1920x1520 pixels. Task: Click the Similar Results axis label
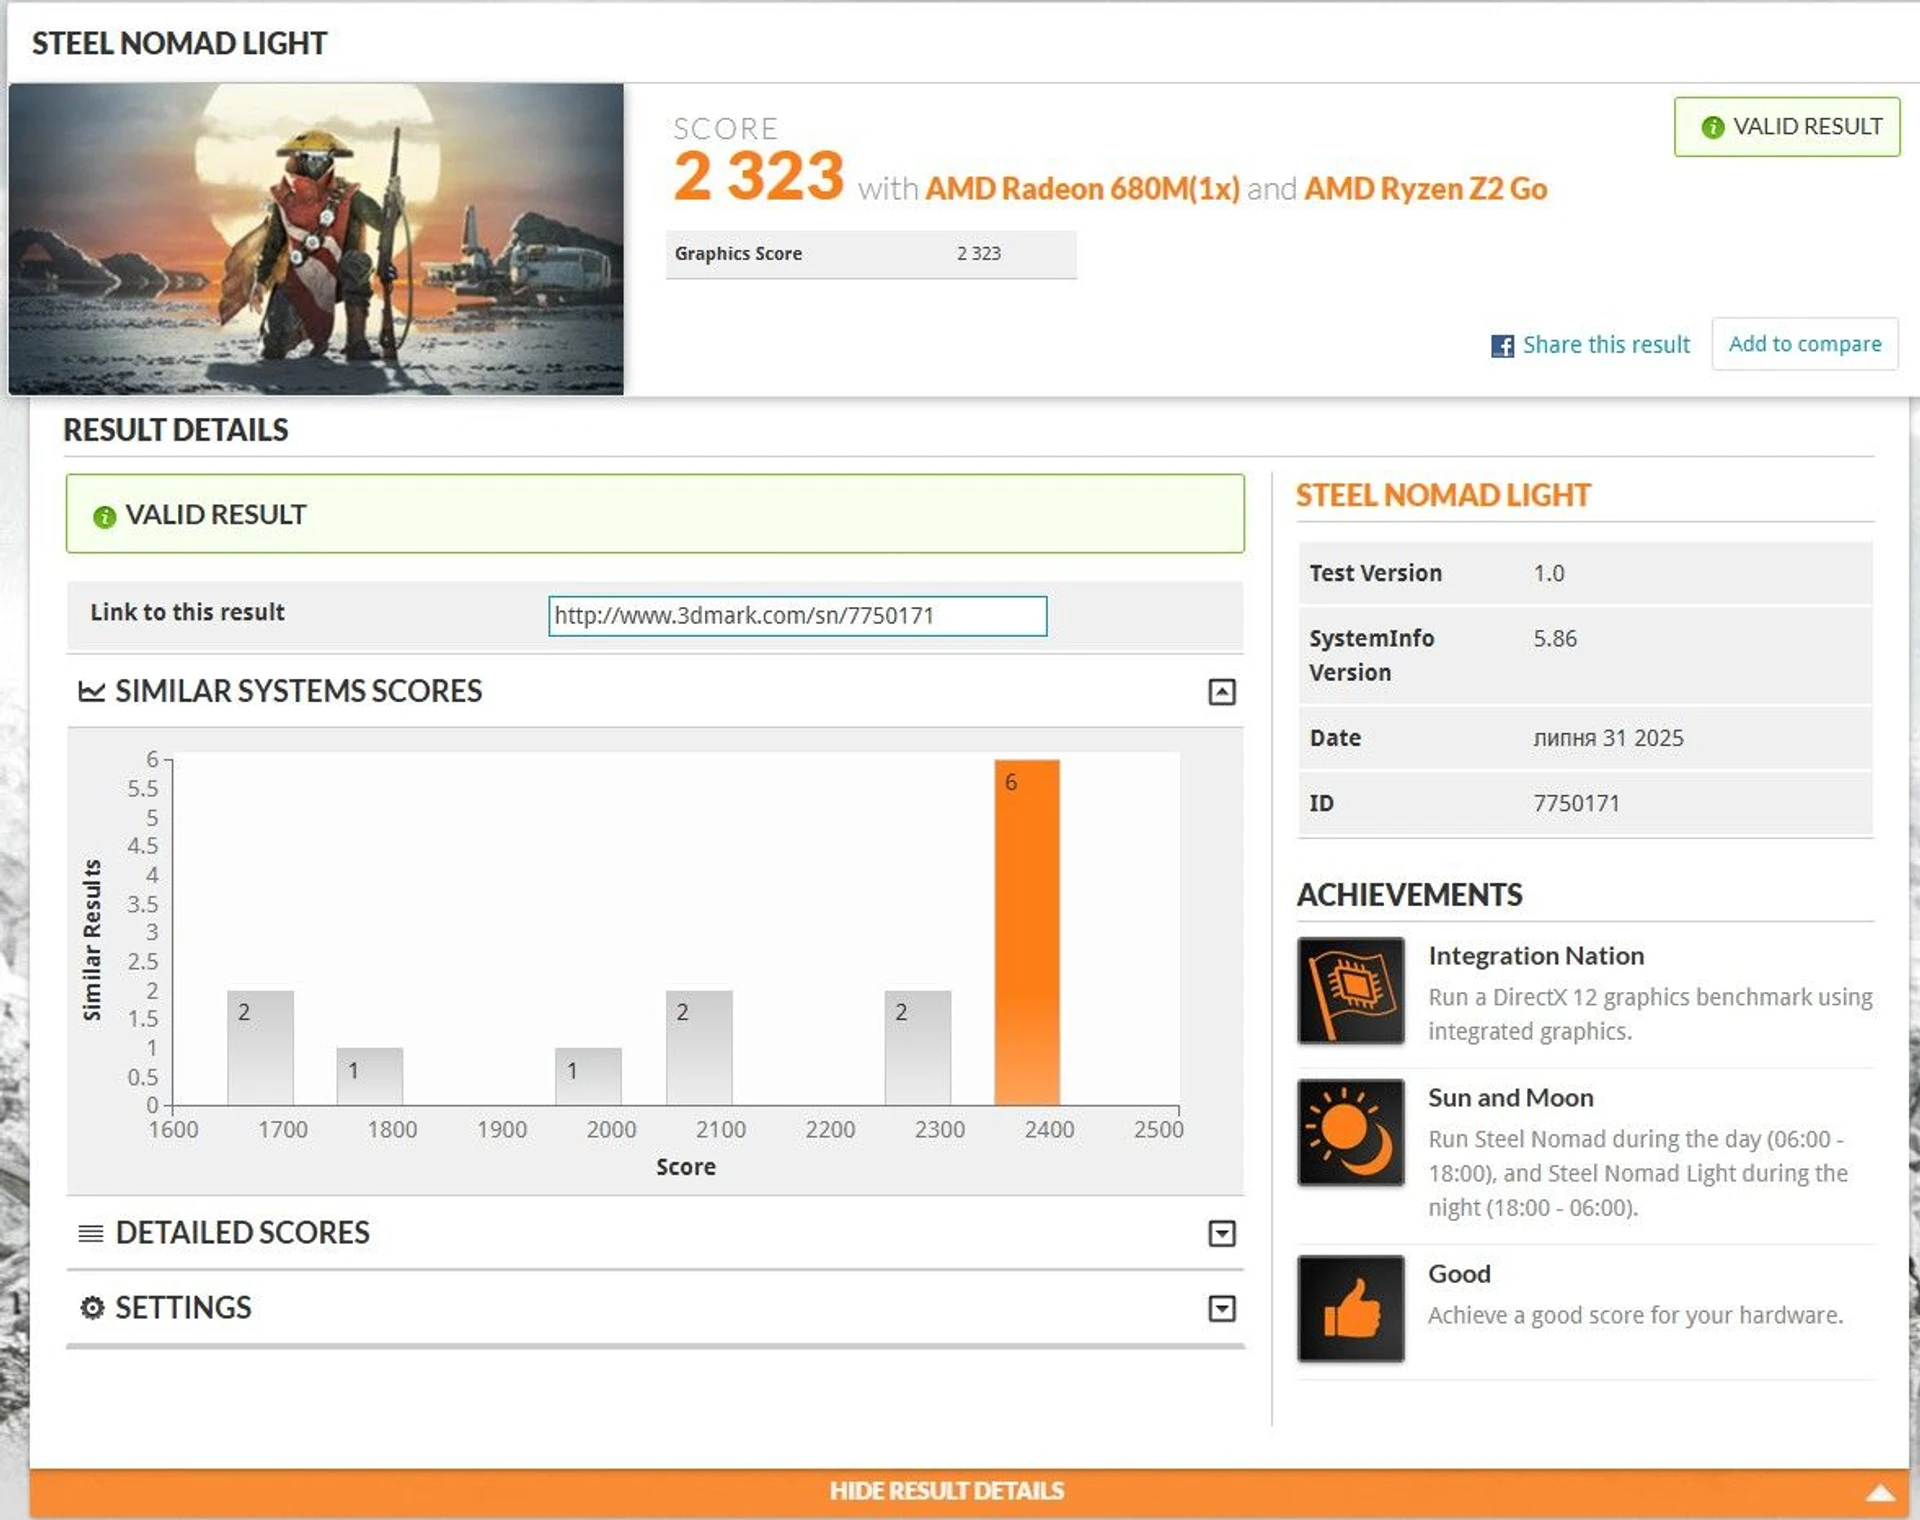pyautogui.click(x=92, y=940)
